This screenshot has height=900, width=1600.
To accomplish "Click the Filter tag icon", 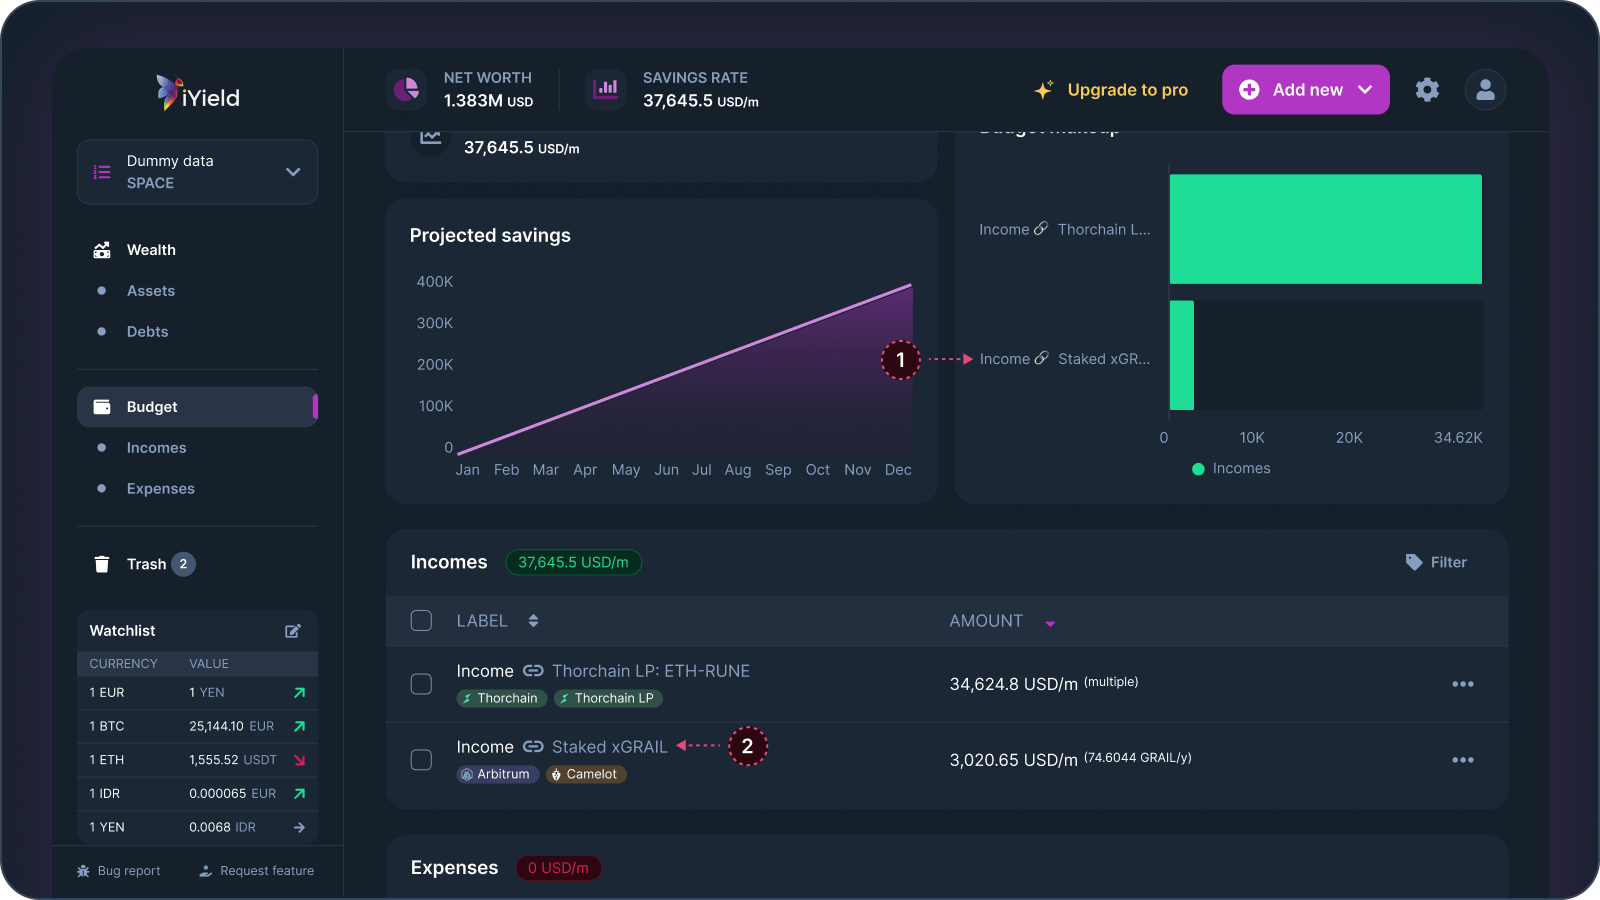I will [1414, 562].
